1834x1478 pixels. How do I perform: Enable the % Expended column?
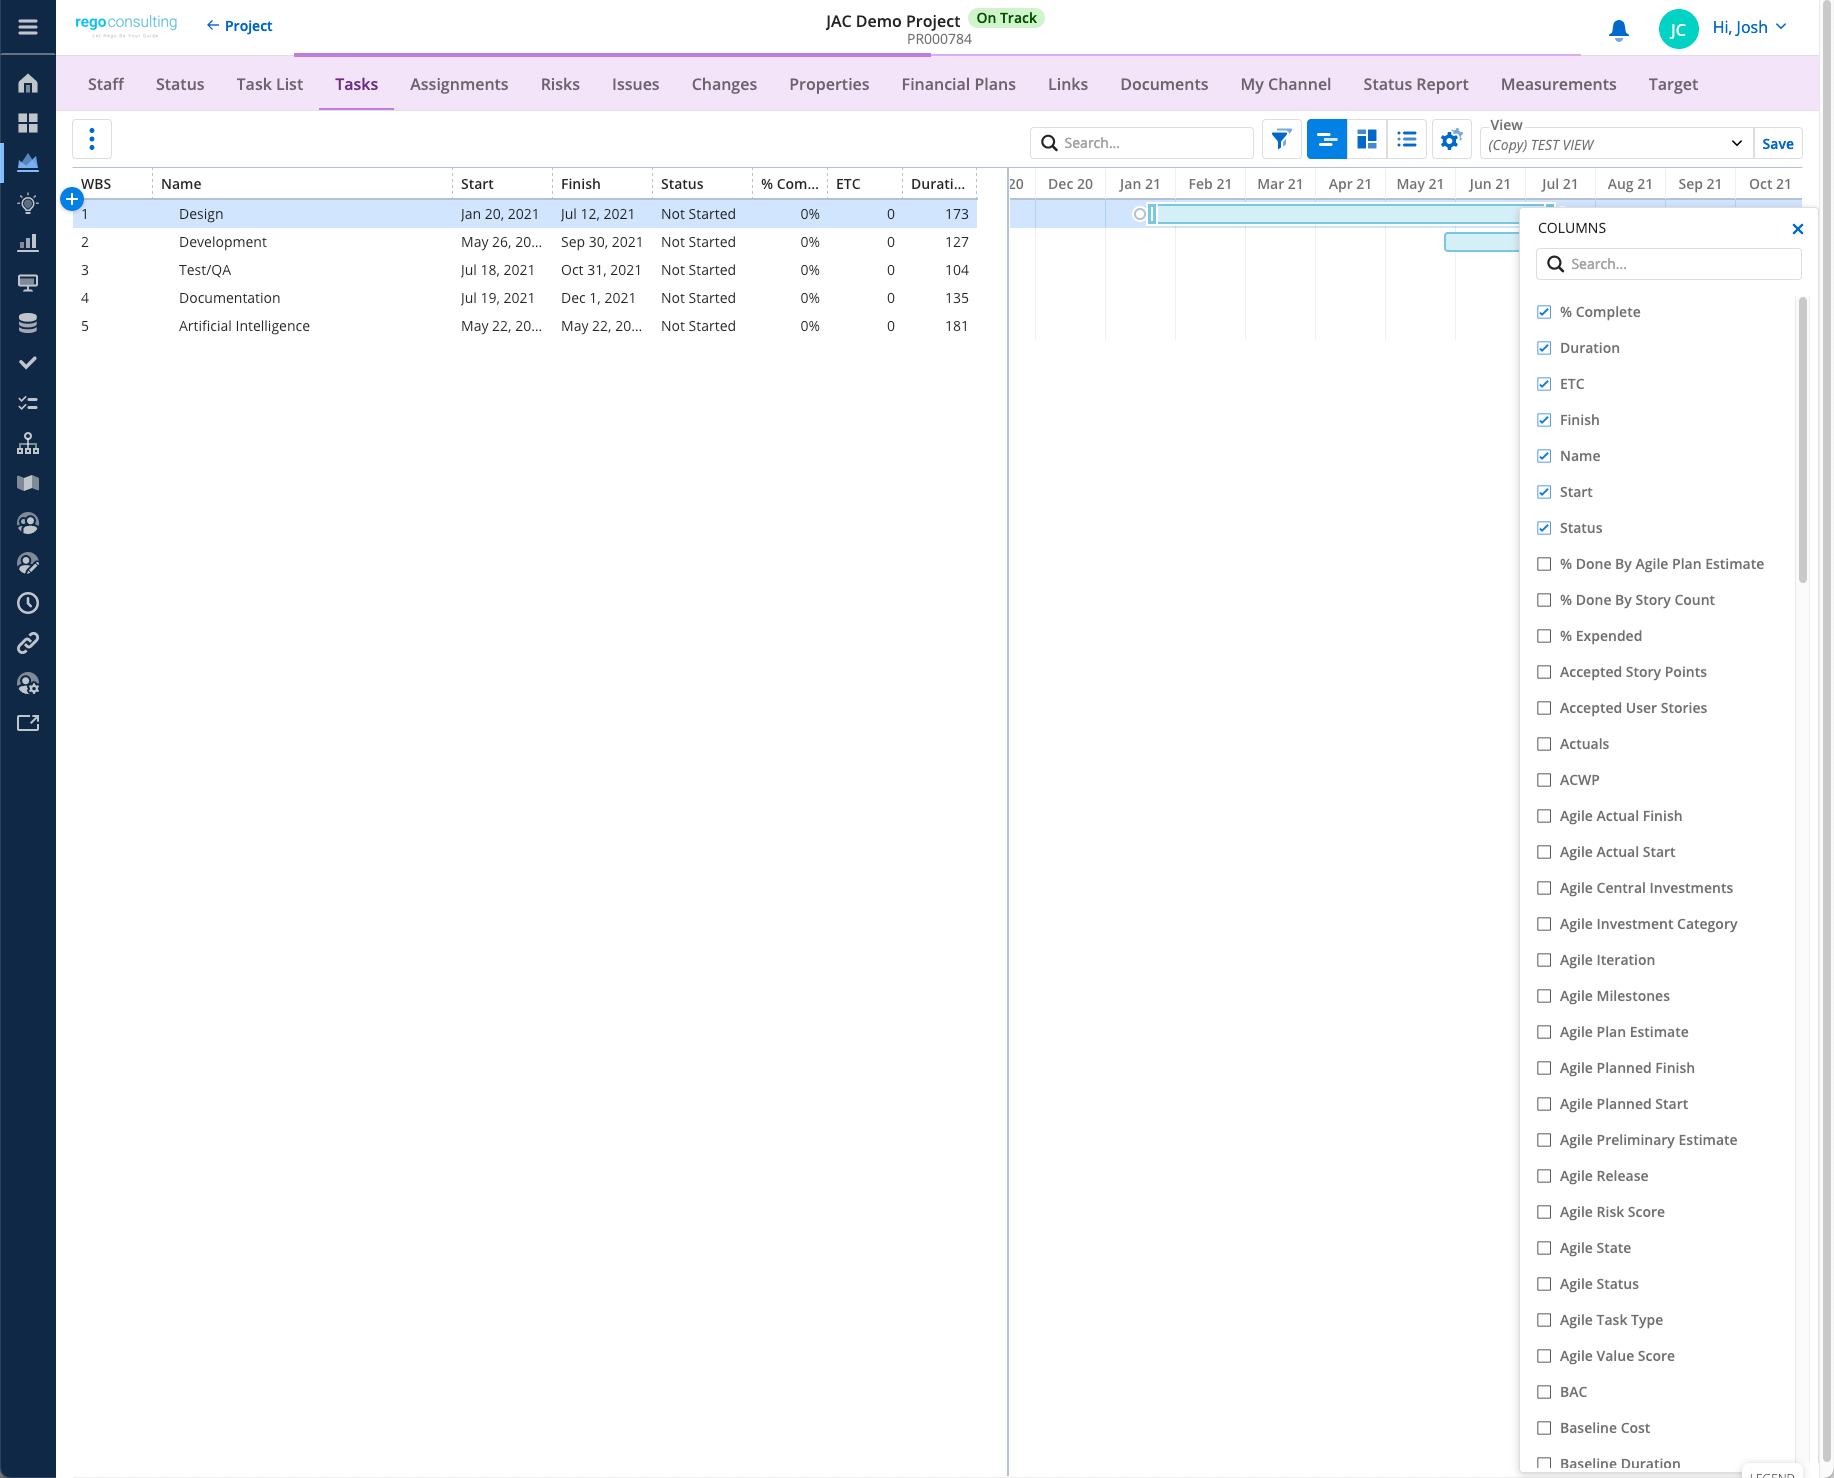pos(1544,636)
